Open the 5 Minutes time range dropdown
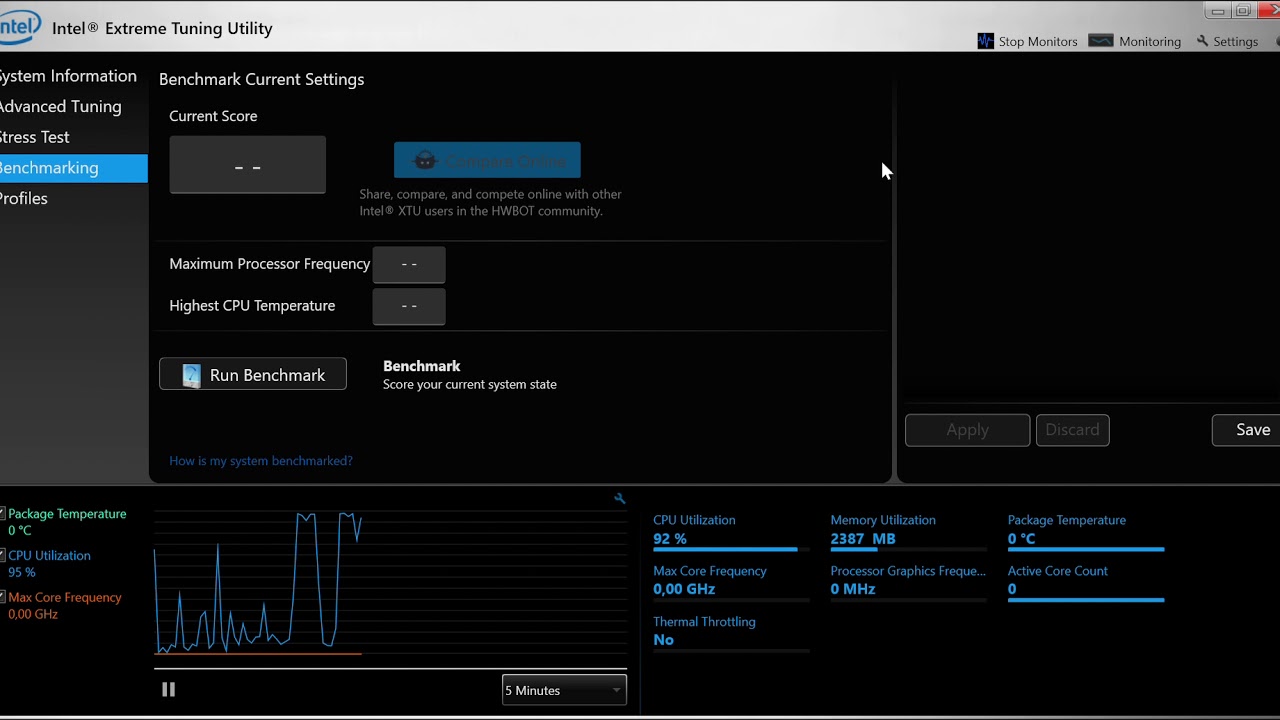Screen dimensions: 1280x720 pyautogui.click(x=564, y=690)
